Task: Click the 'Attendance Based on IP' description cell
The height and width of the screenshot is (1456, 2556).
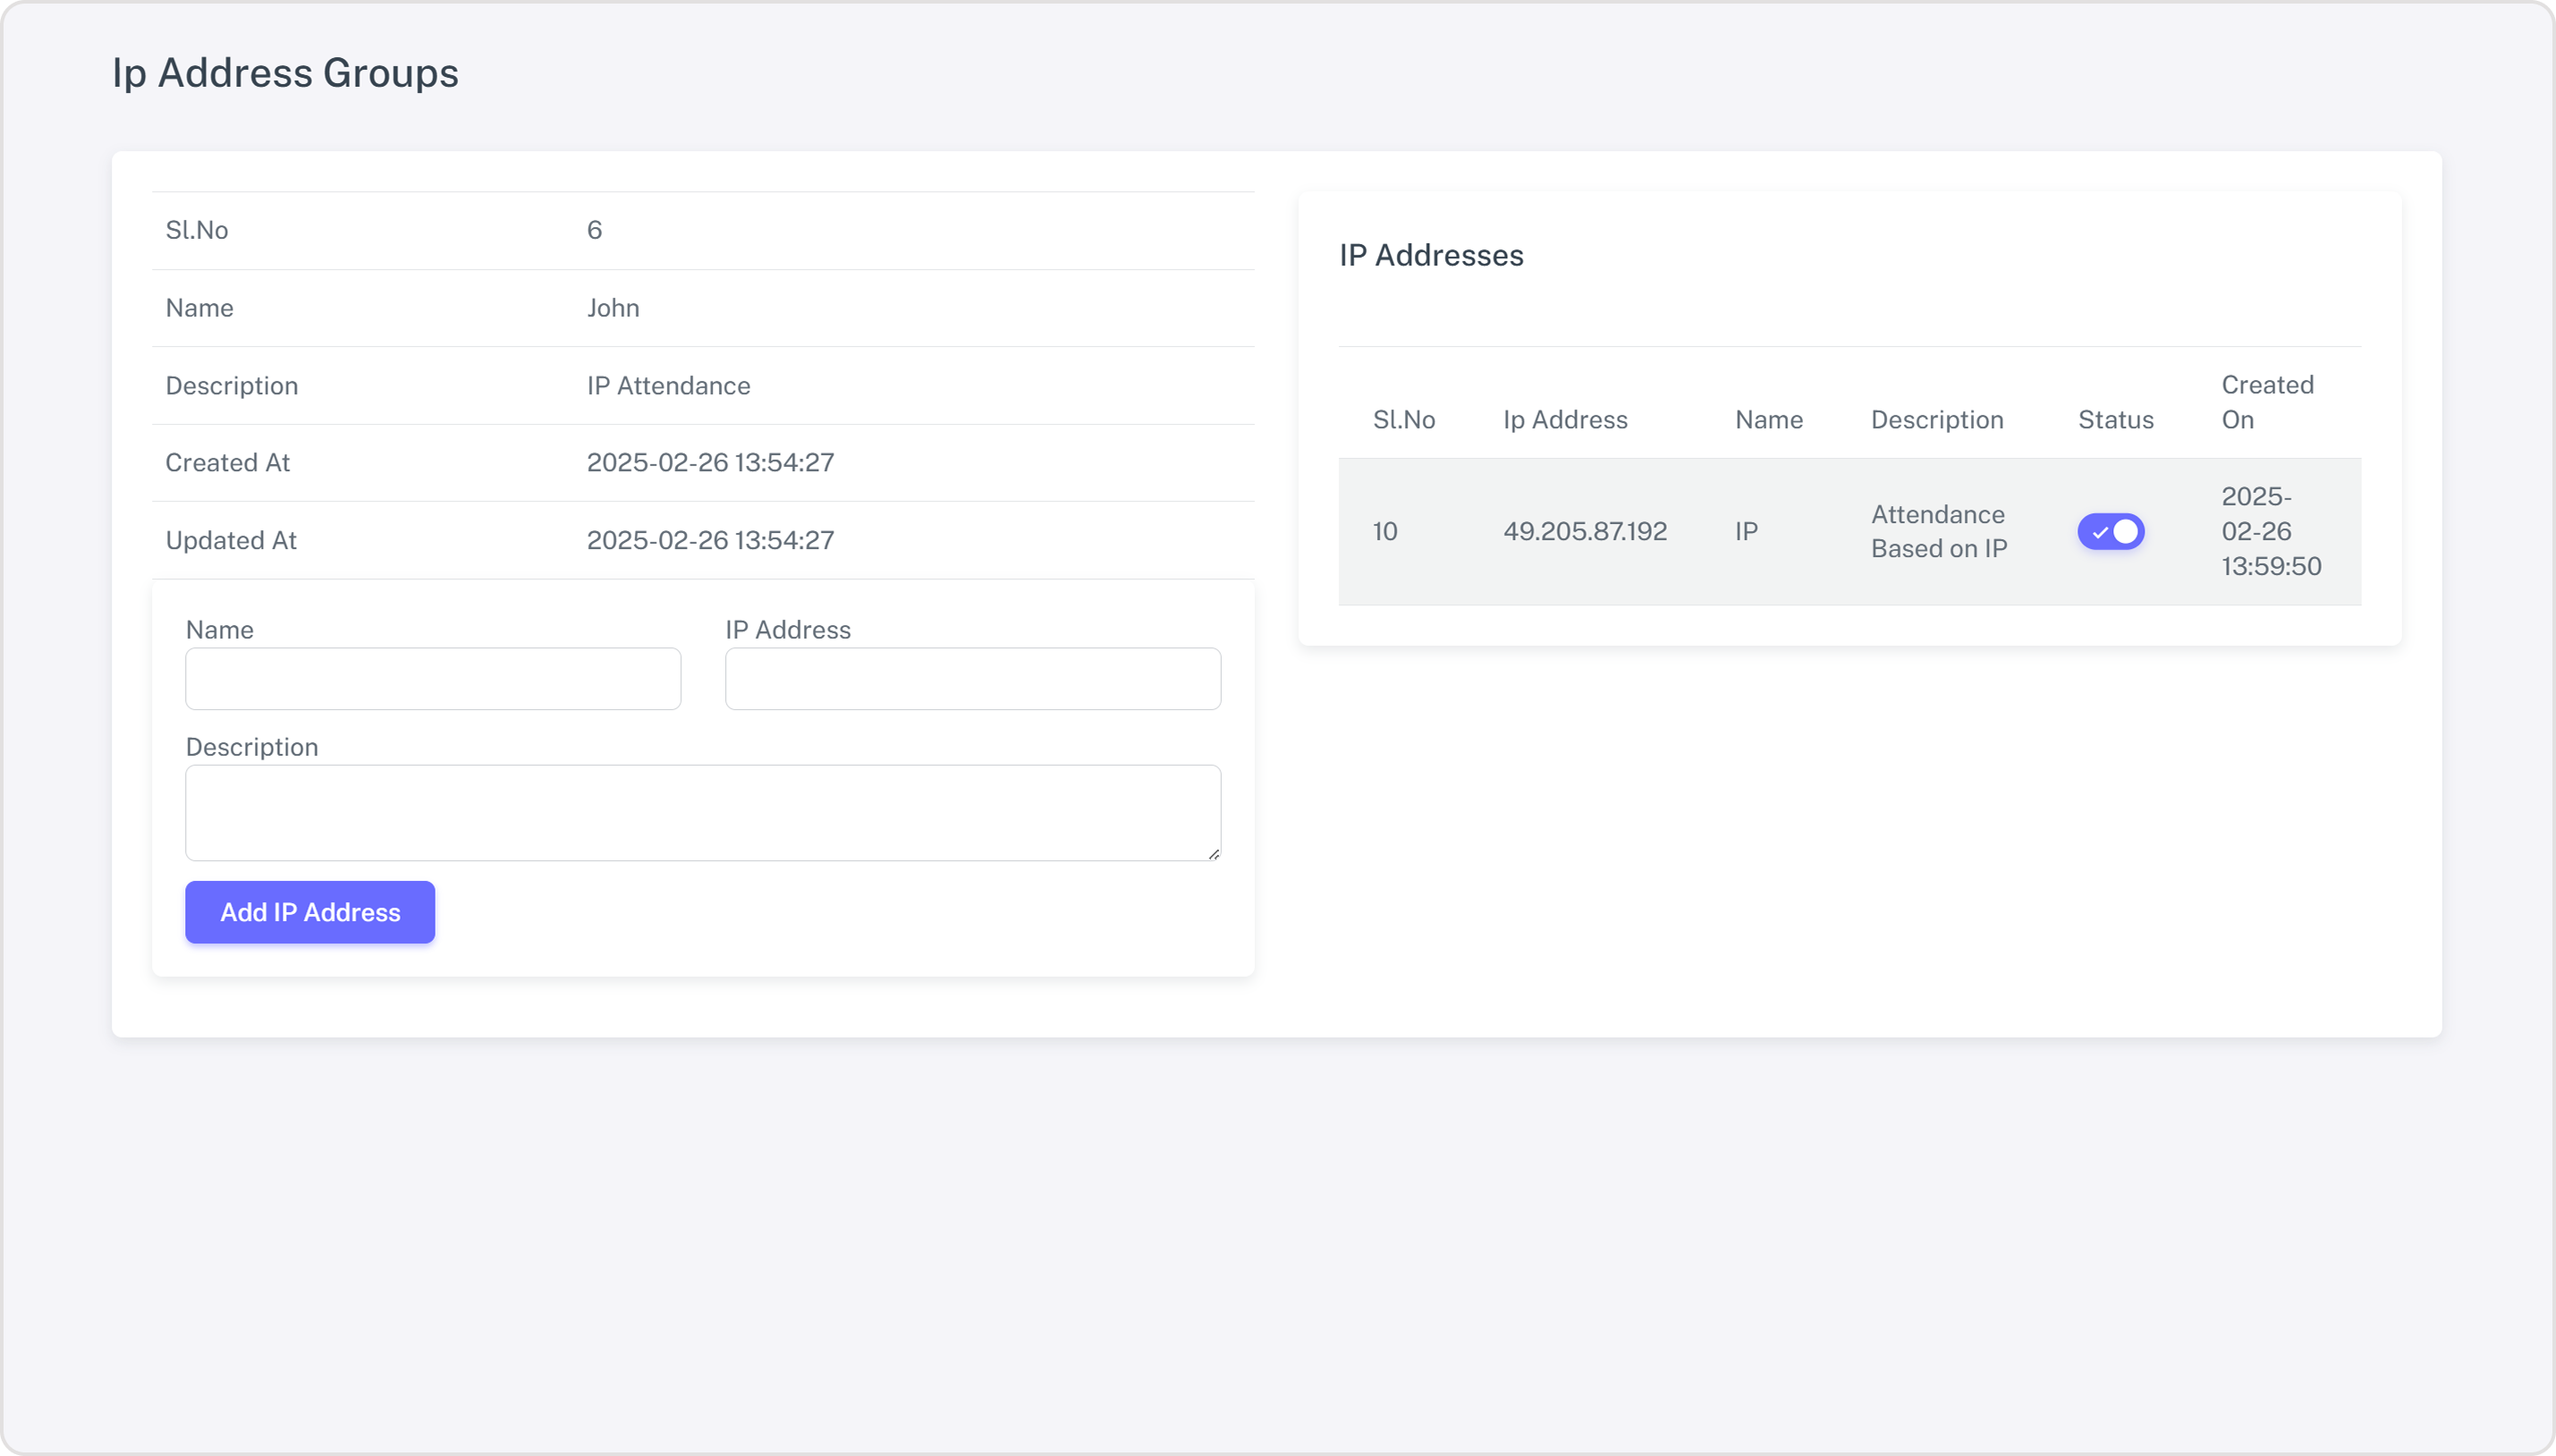Action: point(1939,531)
